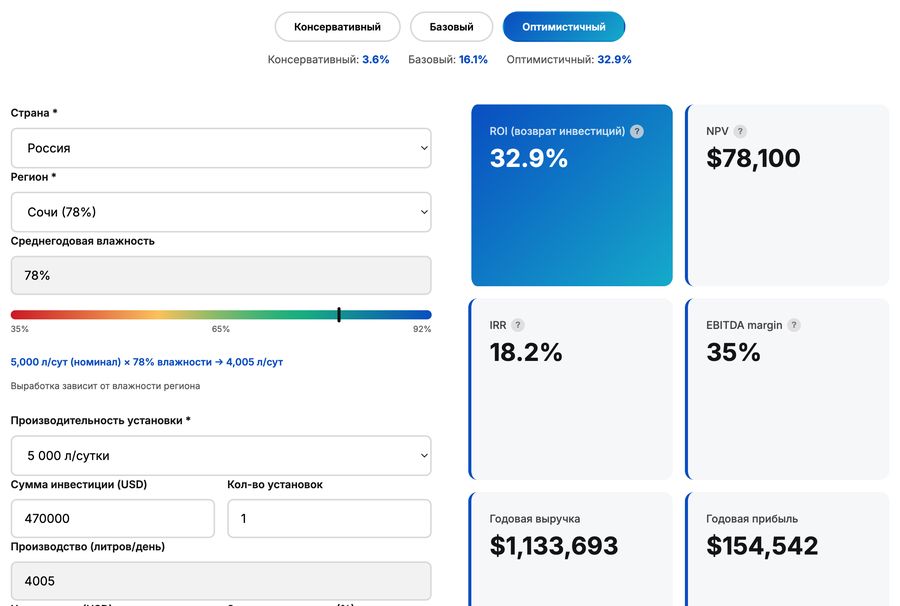Click the EBITDA margin 35% value
The width and height of the screenshot is (900, 606).
[734, 352]
